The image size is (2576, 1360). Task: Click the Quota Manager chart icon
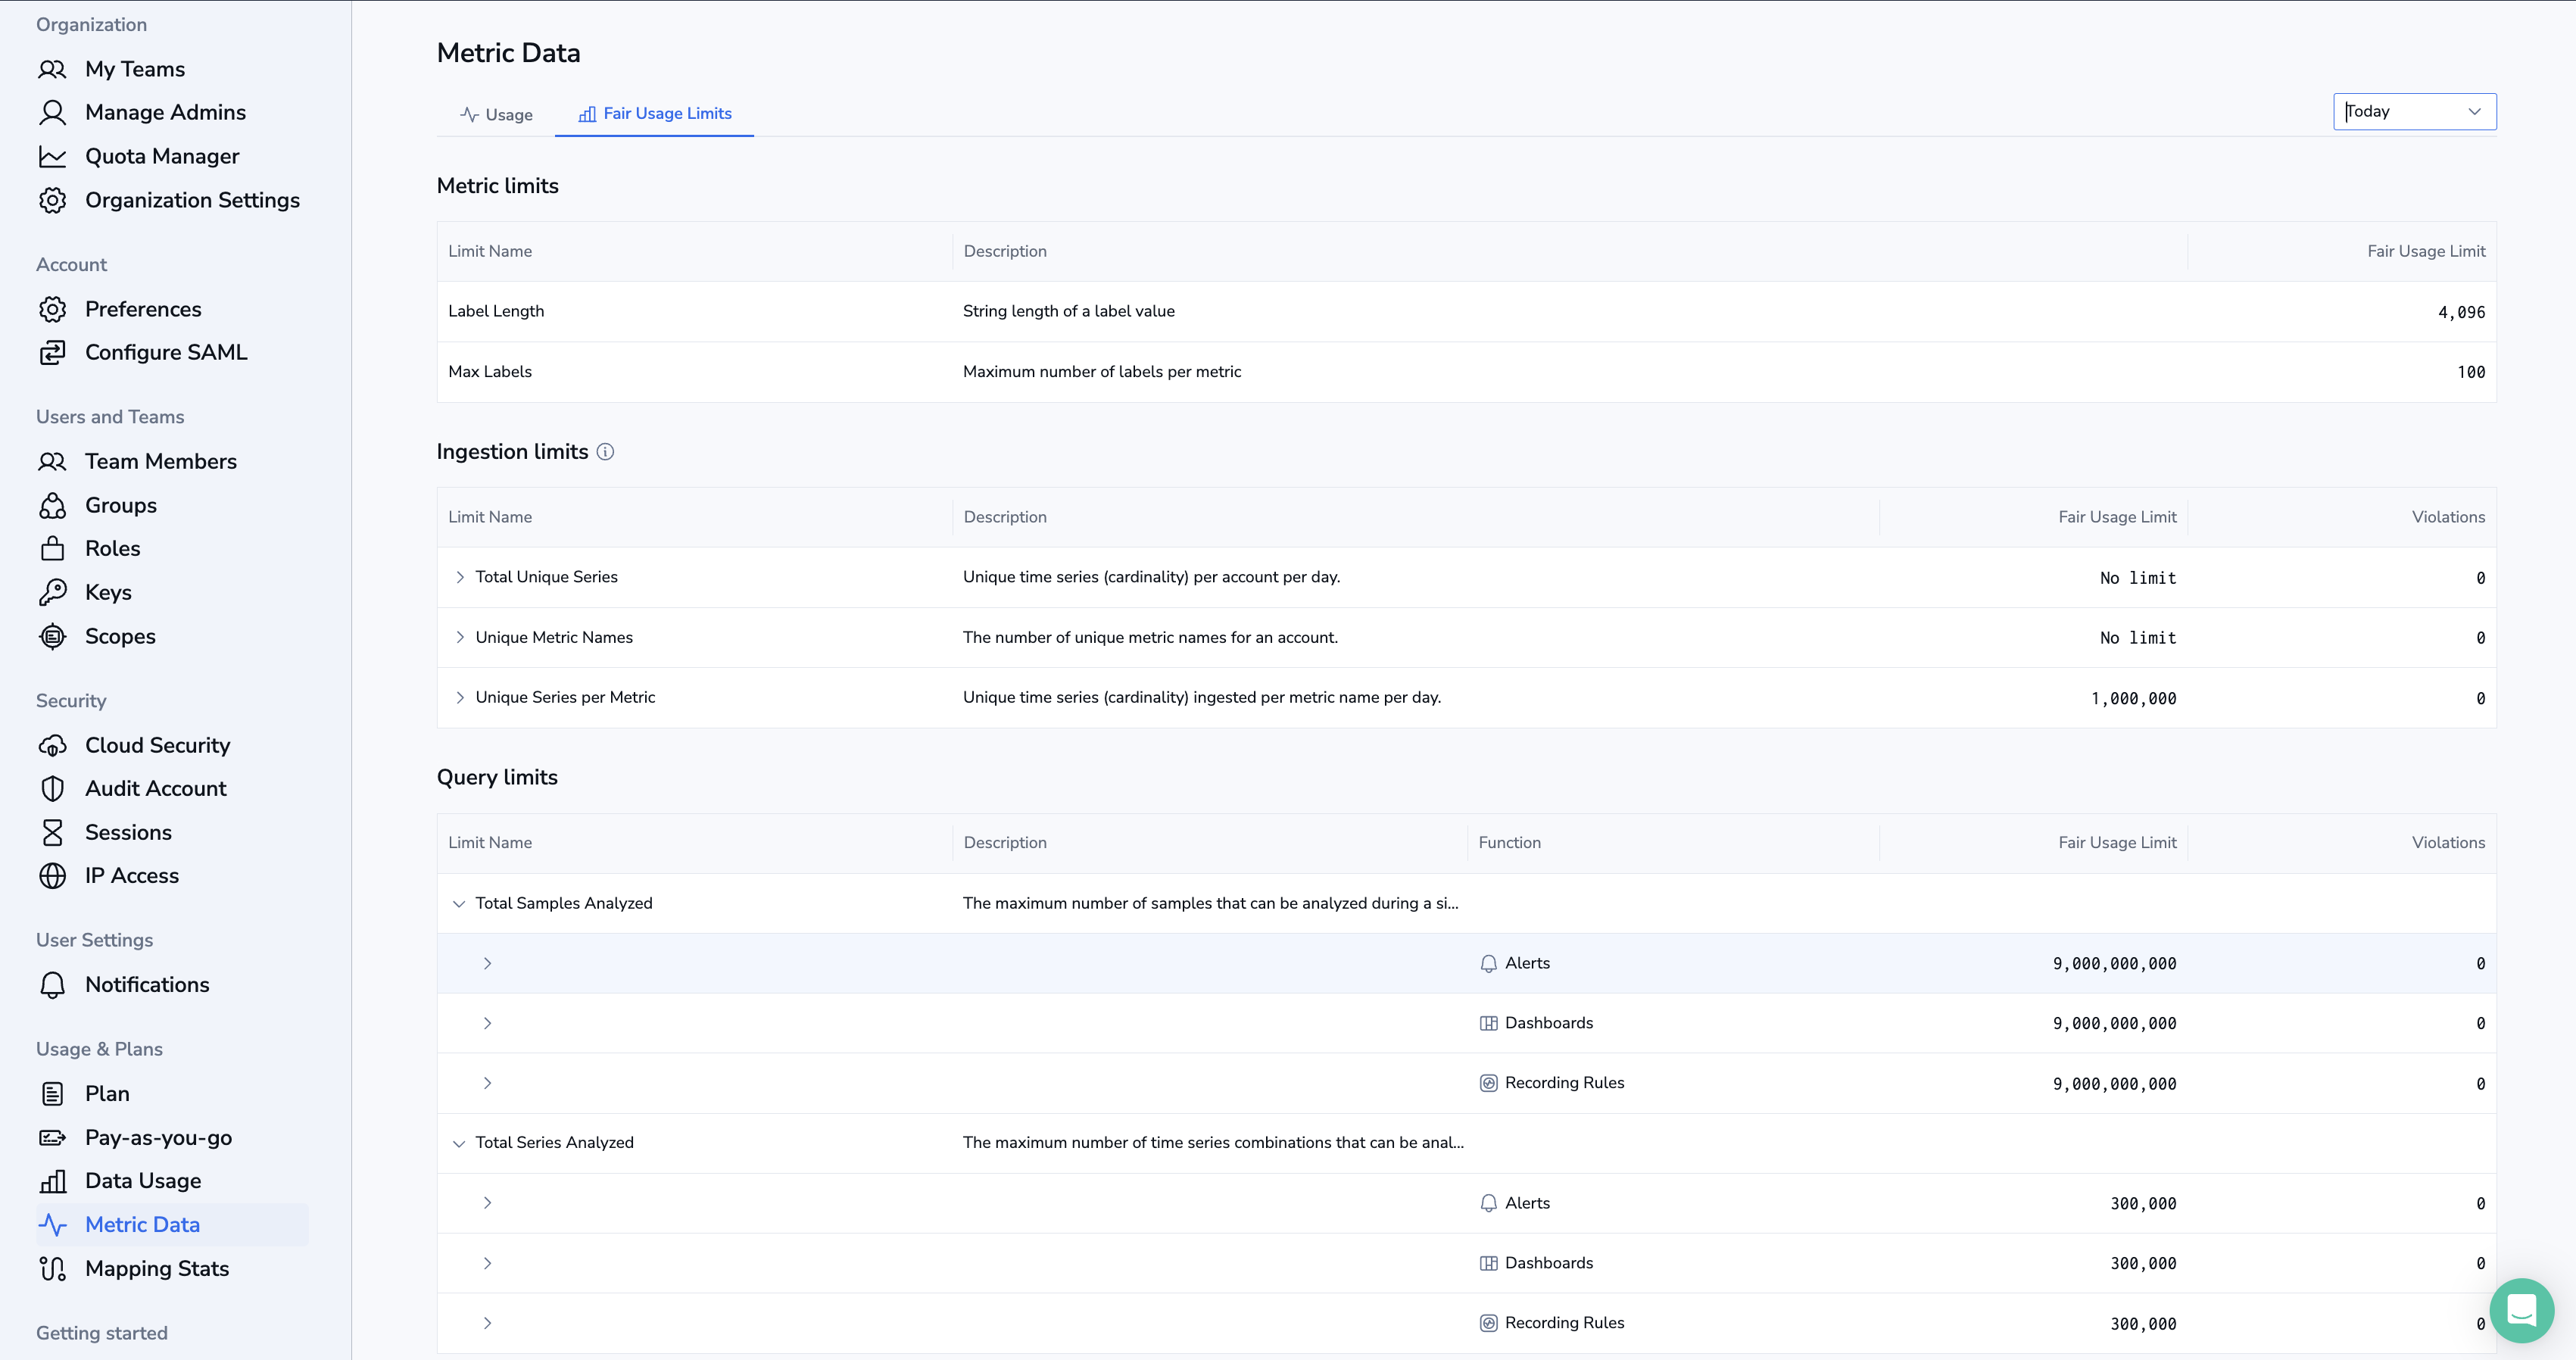pyautogui.click(x=52, y=157)
